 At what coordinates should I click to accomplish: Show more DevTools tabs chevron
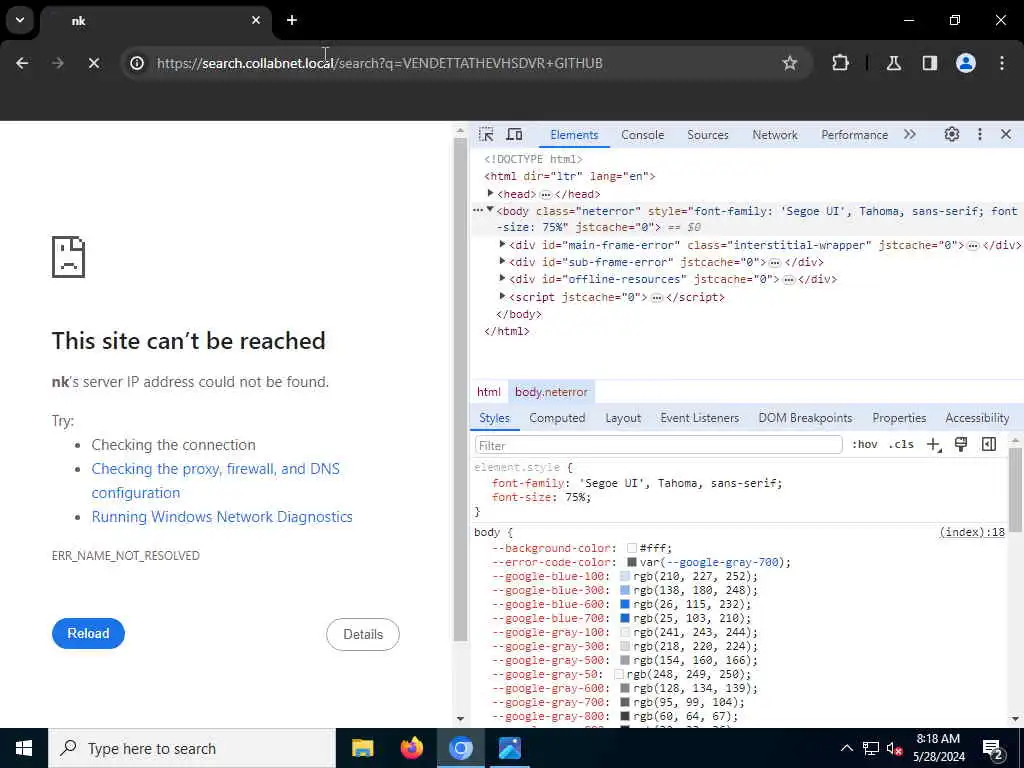pyautogui.click(x=910, y=135)
